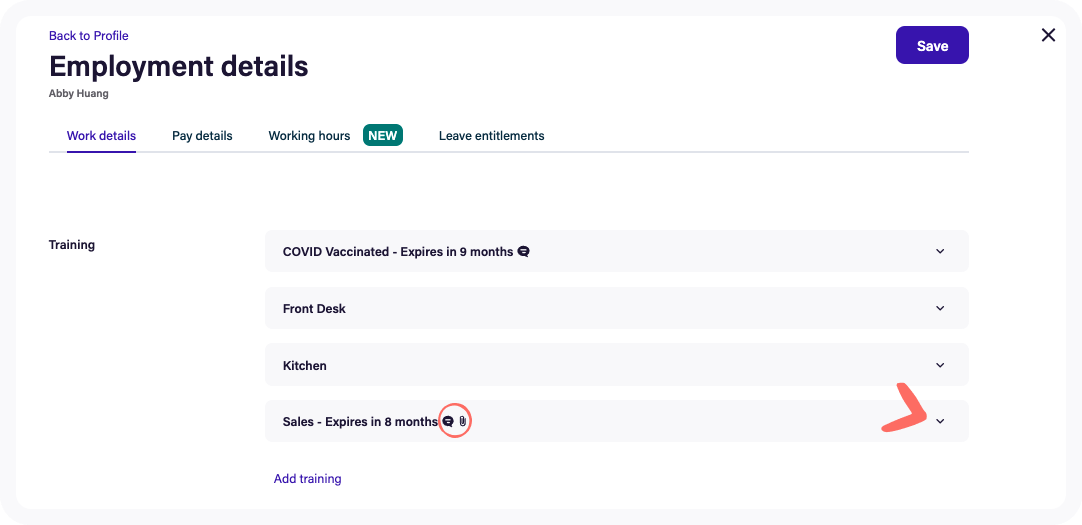Expand the Sales training chevron

940,421
